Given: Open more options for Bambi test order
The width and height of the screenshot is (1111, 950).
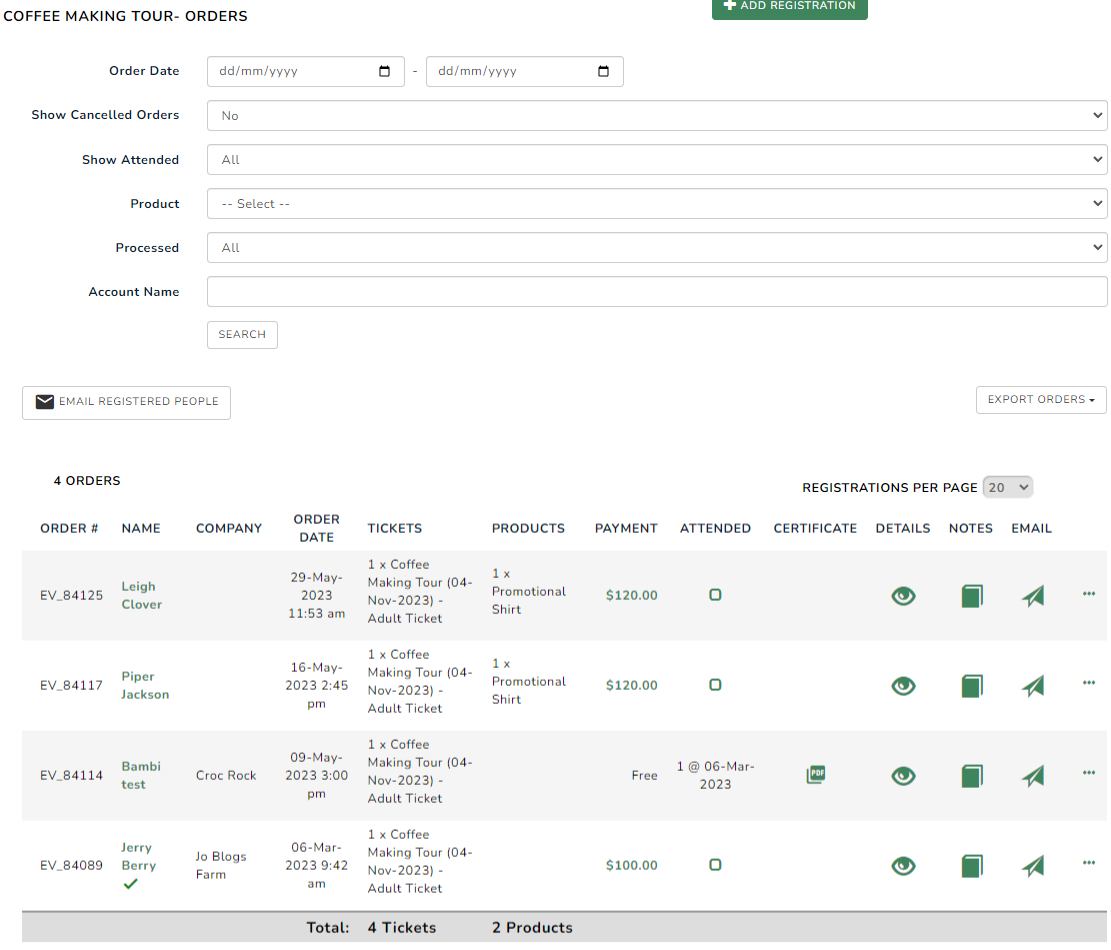Looking at the screenshot, I should pos(1089,773).
